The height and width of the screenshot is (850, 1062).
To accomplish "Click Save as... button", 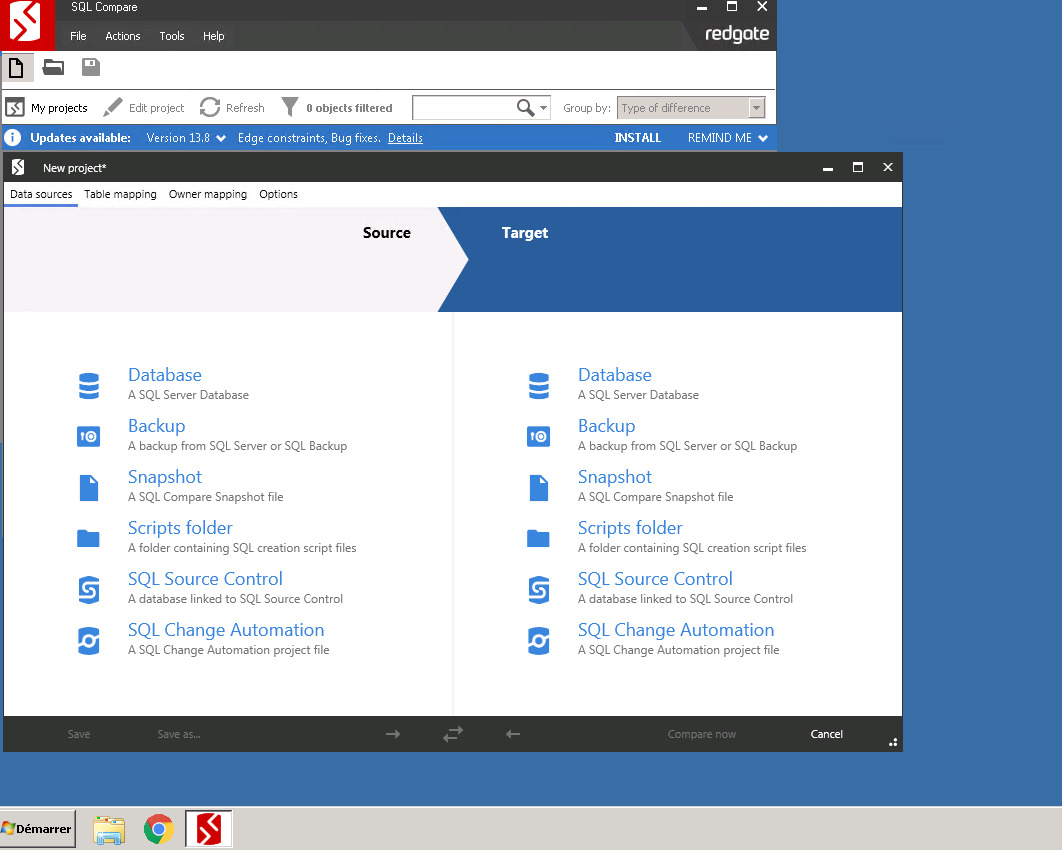I will [x=179, y=734].
